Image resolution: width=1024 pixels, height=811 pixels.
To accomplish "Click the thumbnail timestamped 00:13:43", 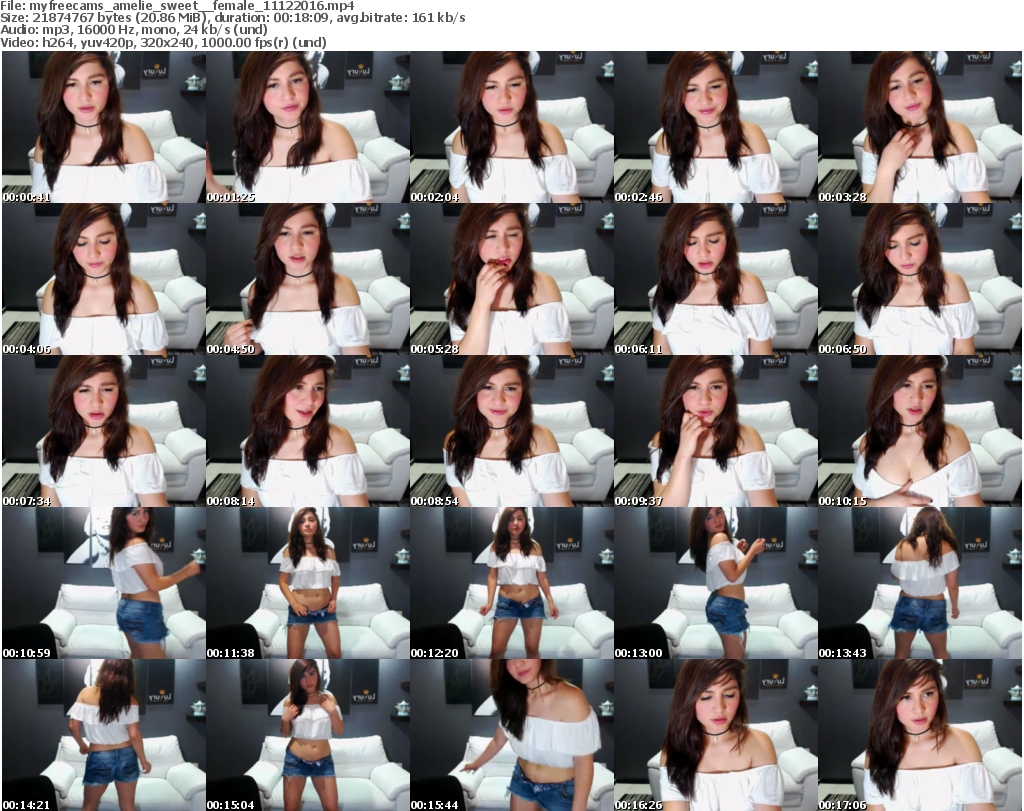I will click(x=919, y=583).
